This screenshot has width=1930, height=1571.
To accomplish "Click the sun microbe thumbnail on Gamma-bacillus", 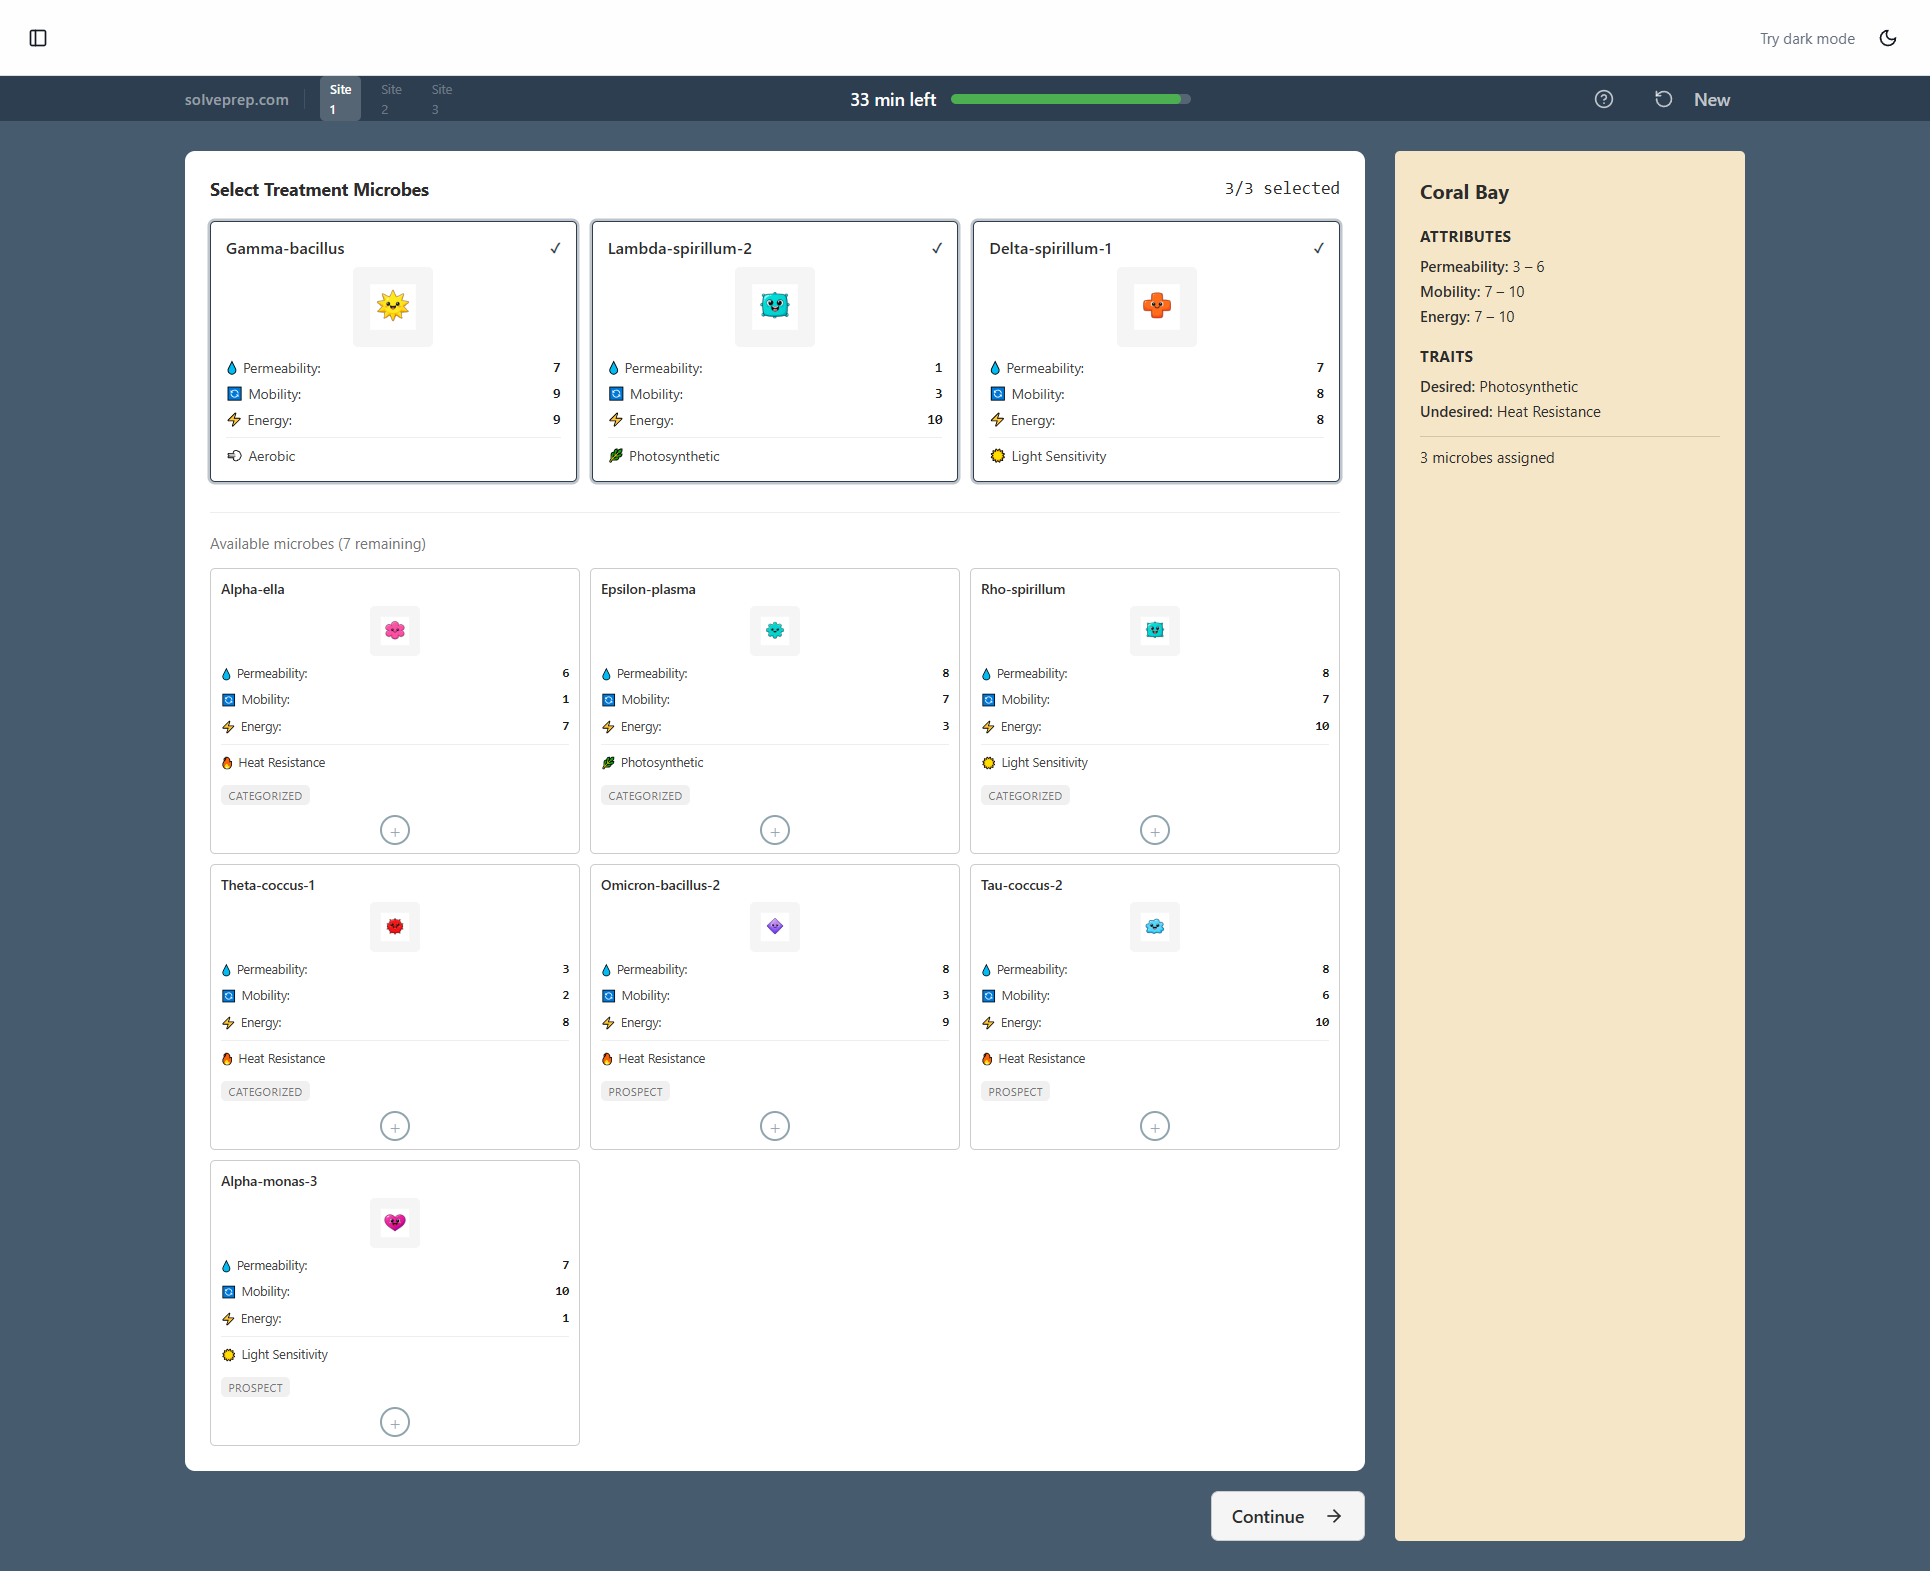I will click(x=392, y=307).
